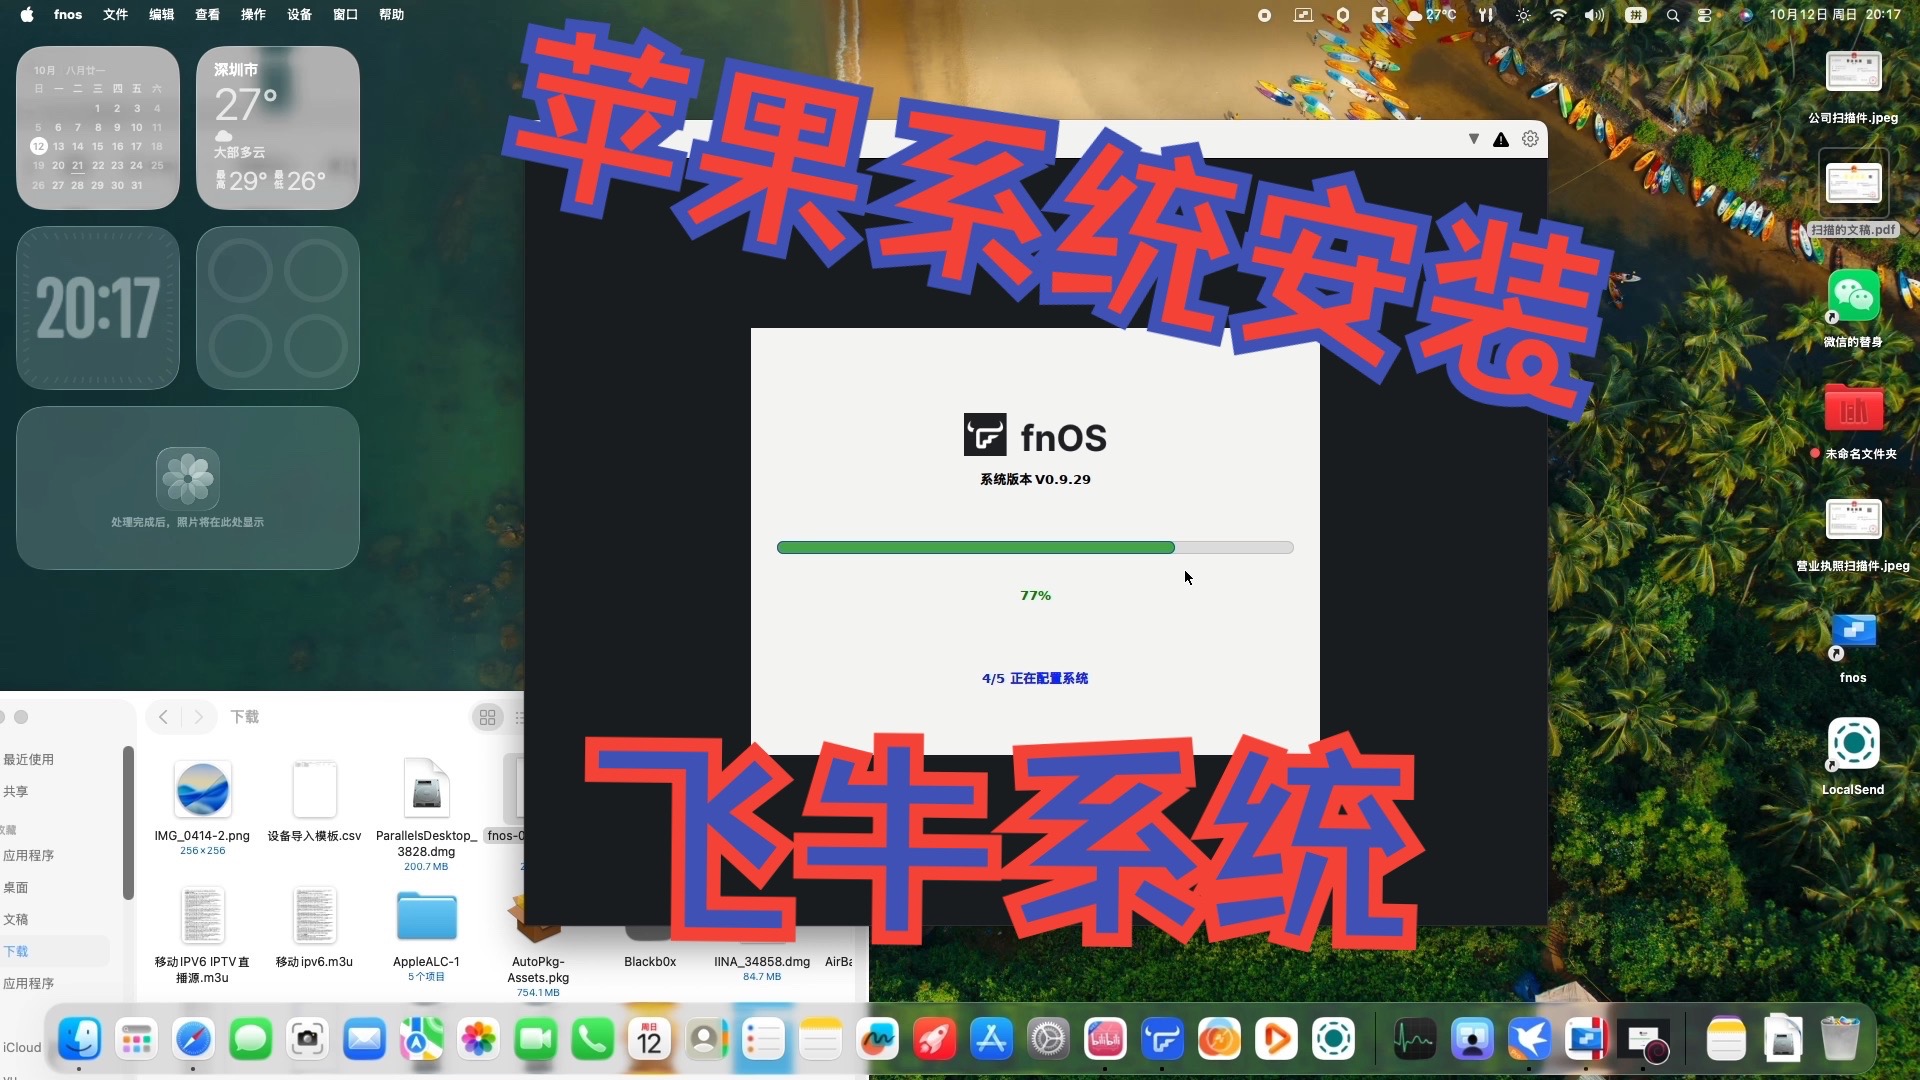Open Activity Monitor in the Dock

tap(1415, 1040)
